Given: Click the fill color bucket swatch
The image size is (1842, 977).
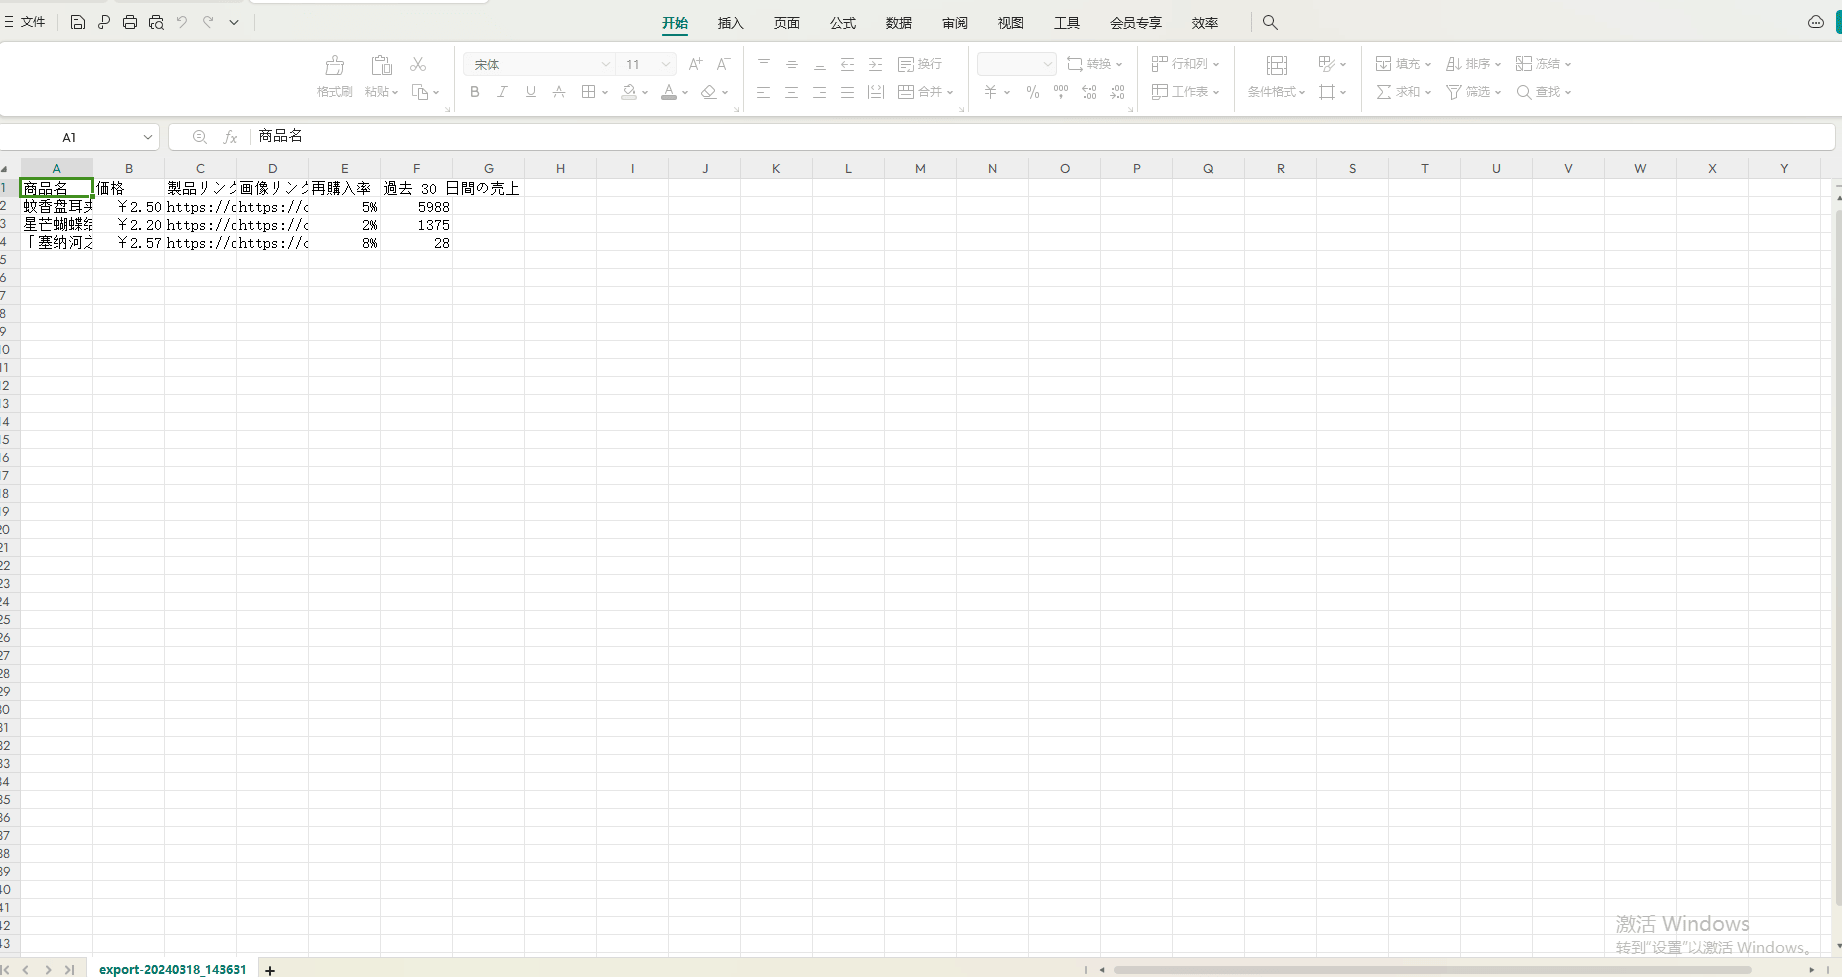Looking at the screenshot, I should pyautogui.click(x=629, y=92).
